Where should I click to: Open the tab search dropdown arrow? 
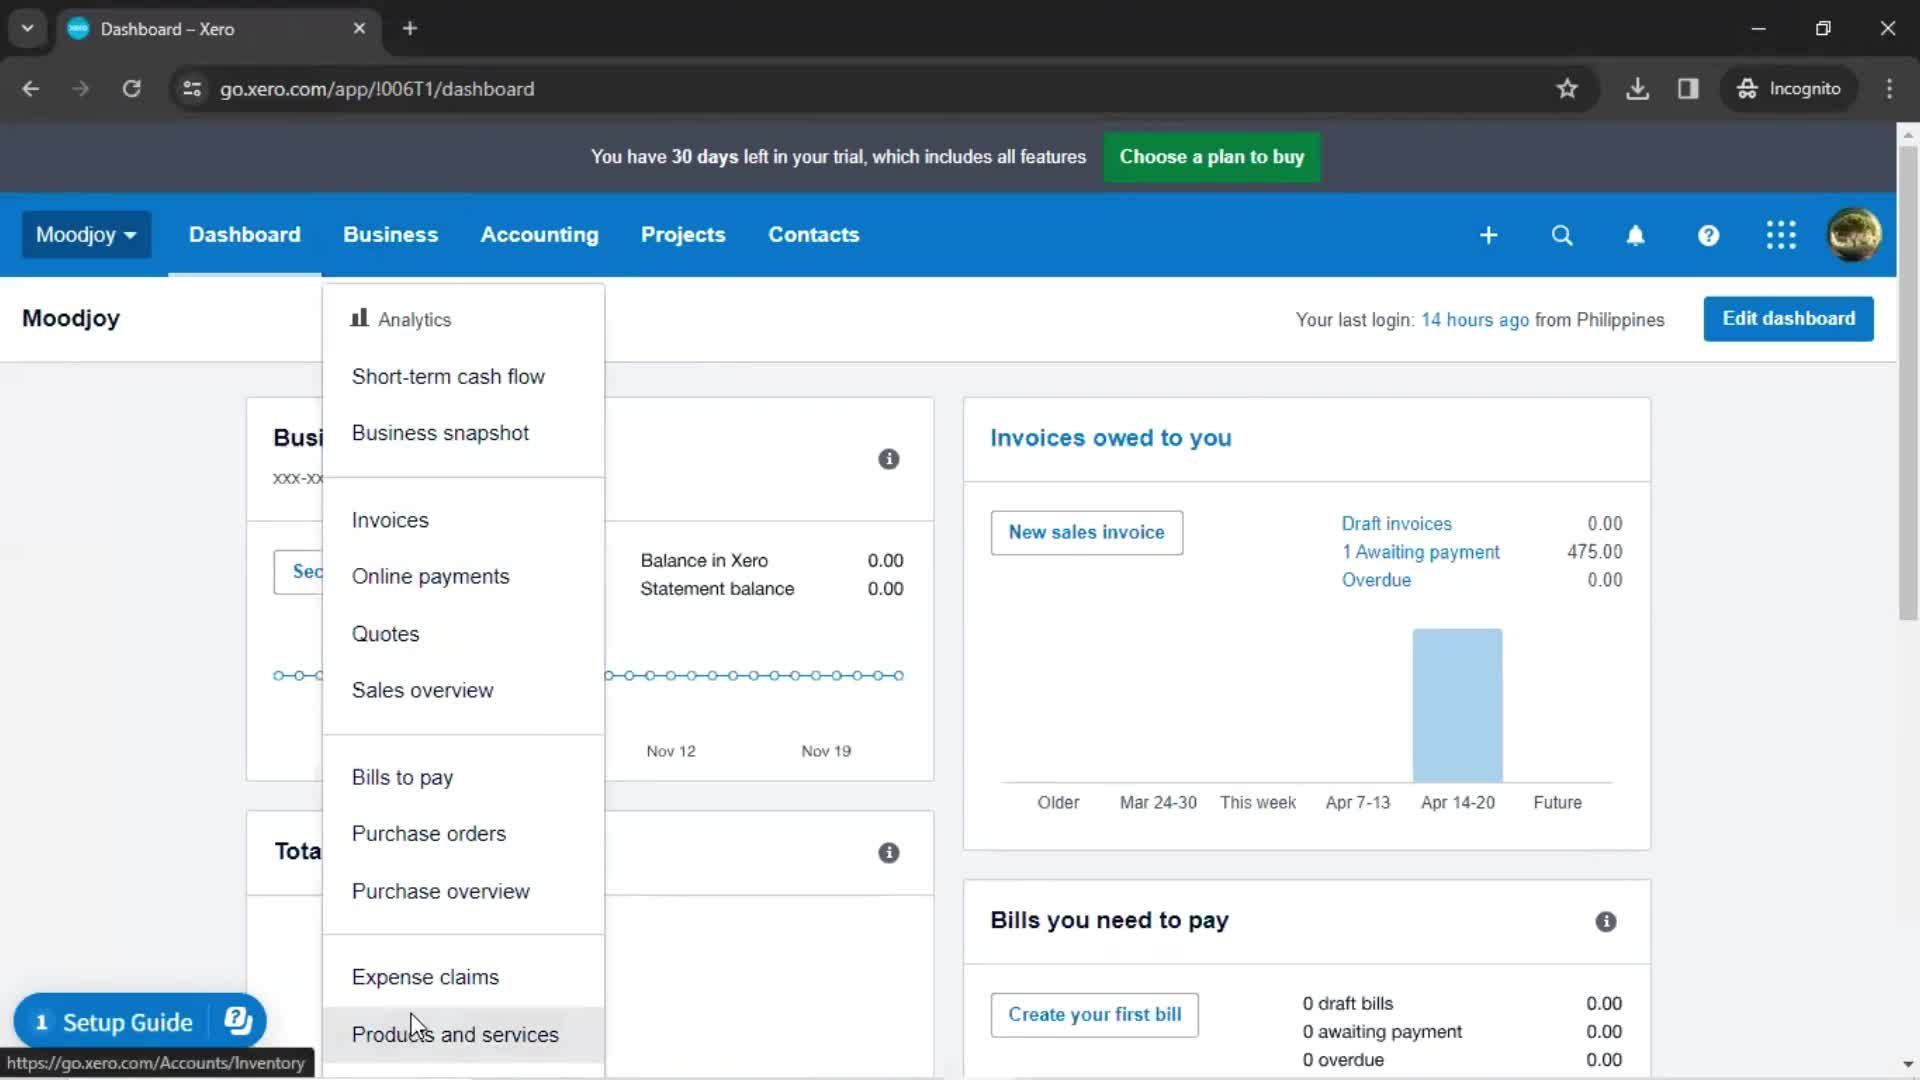[x=27, y=28]
